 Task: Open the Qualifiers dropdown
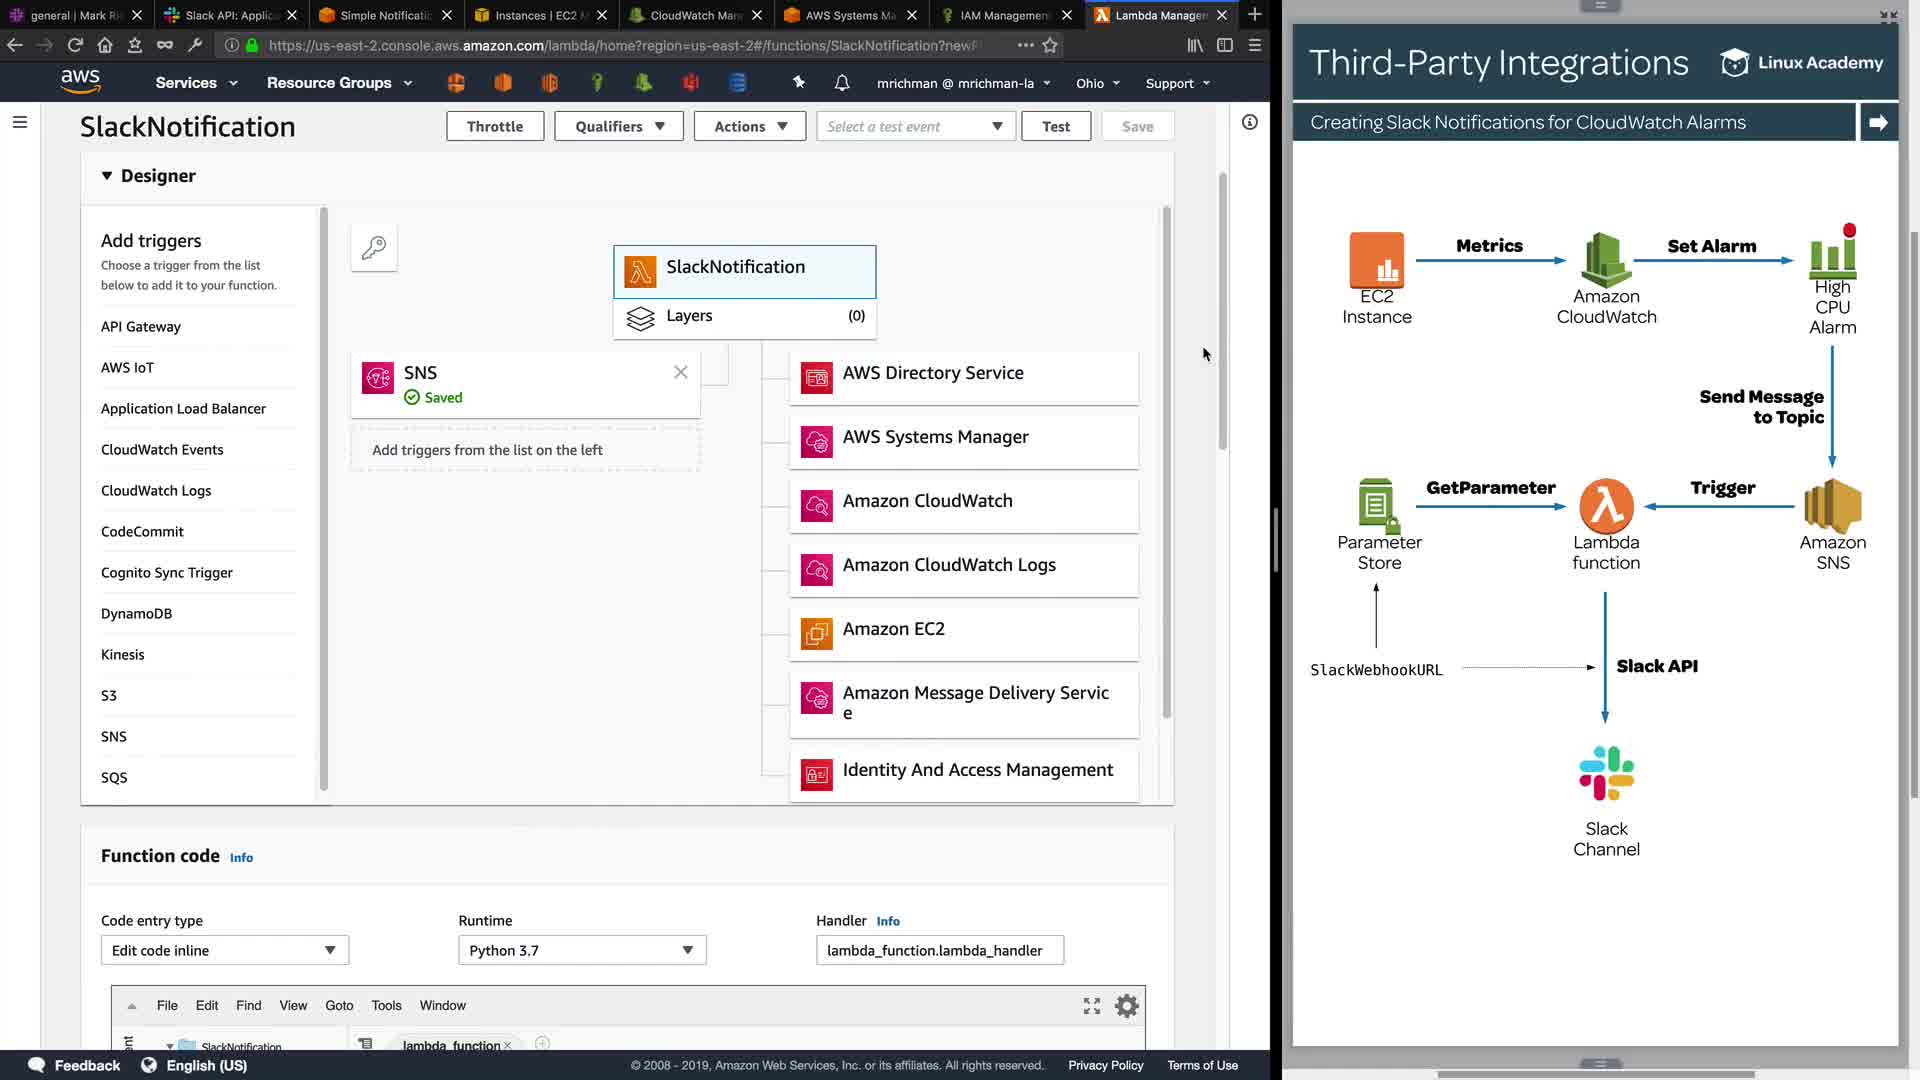pyautogui.click(x=619, y=126)
